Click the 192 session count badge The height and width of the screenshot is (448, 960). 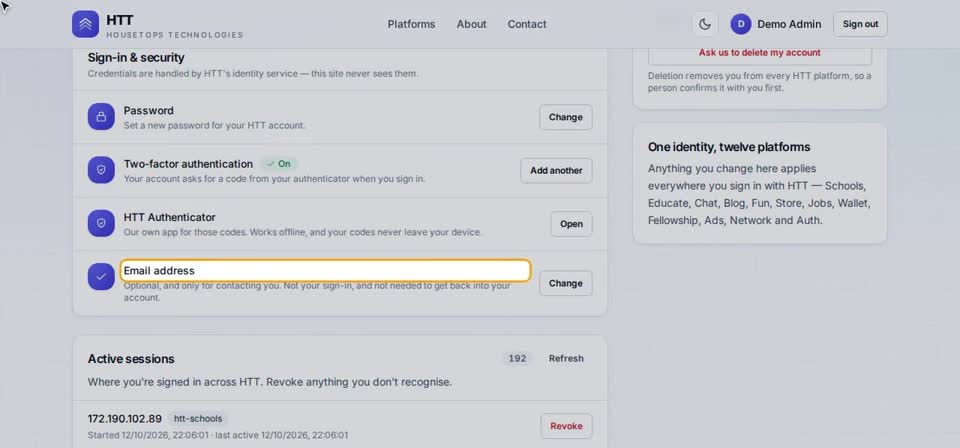tap(517, 359)
